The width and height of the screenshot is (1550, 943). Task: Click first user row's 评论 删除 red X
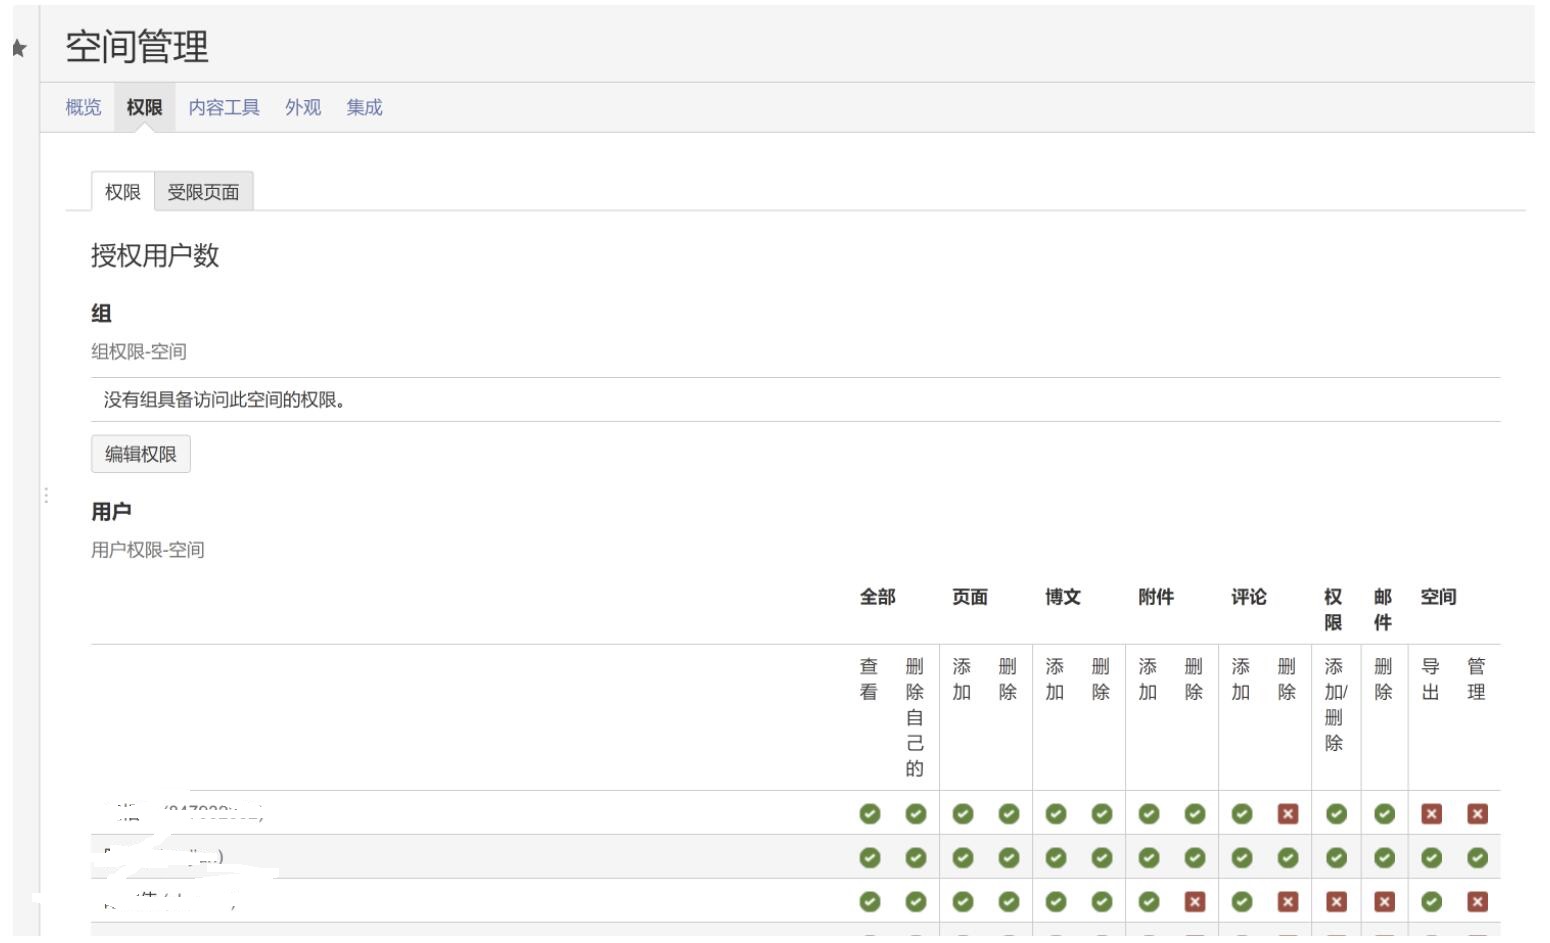point(1288,814)
